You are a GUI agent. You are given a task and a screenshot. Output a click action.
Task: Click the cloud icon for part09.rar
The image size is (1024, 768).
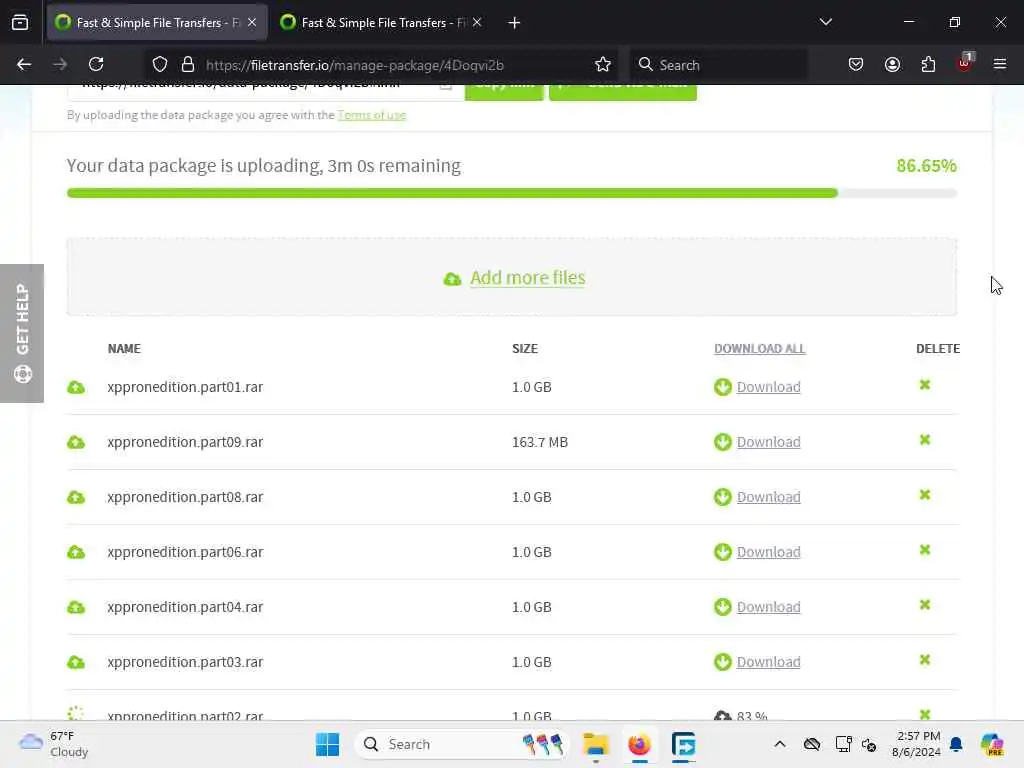(76, 442)
